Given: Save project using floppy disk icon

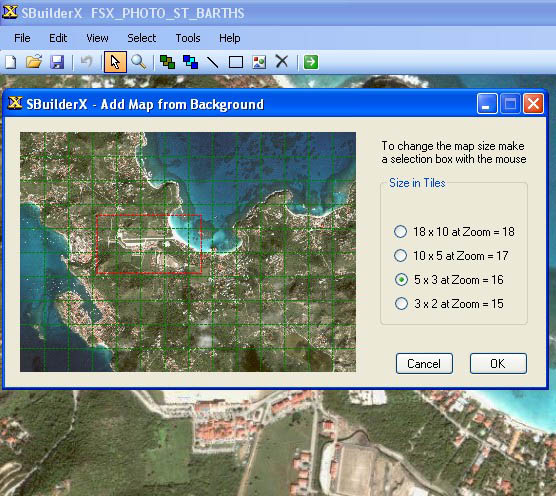Looking at the screenshot, I should click(x=57, y=62).
